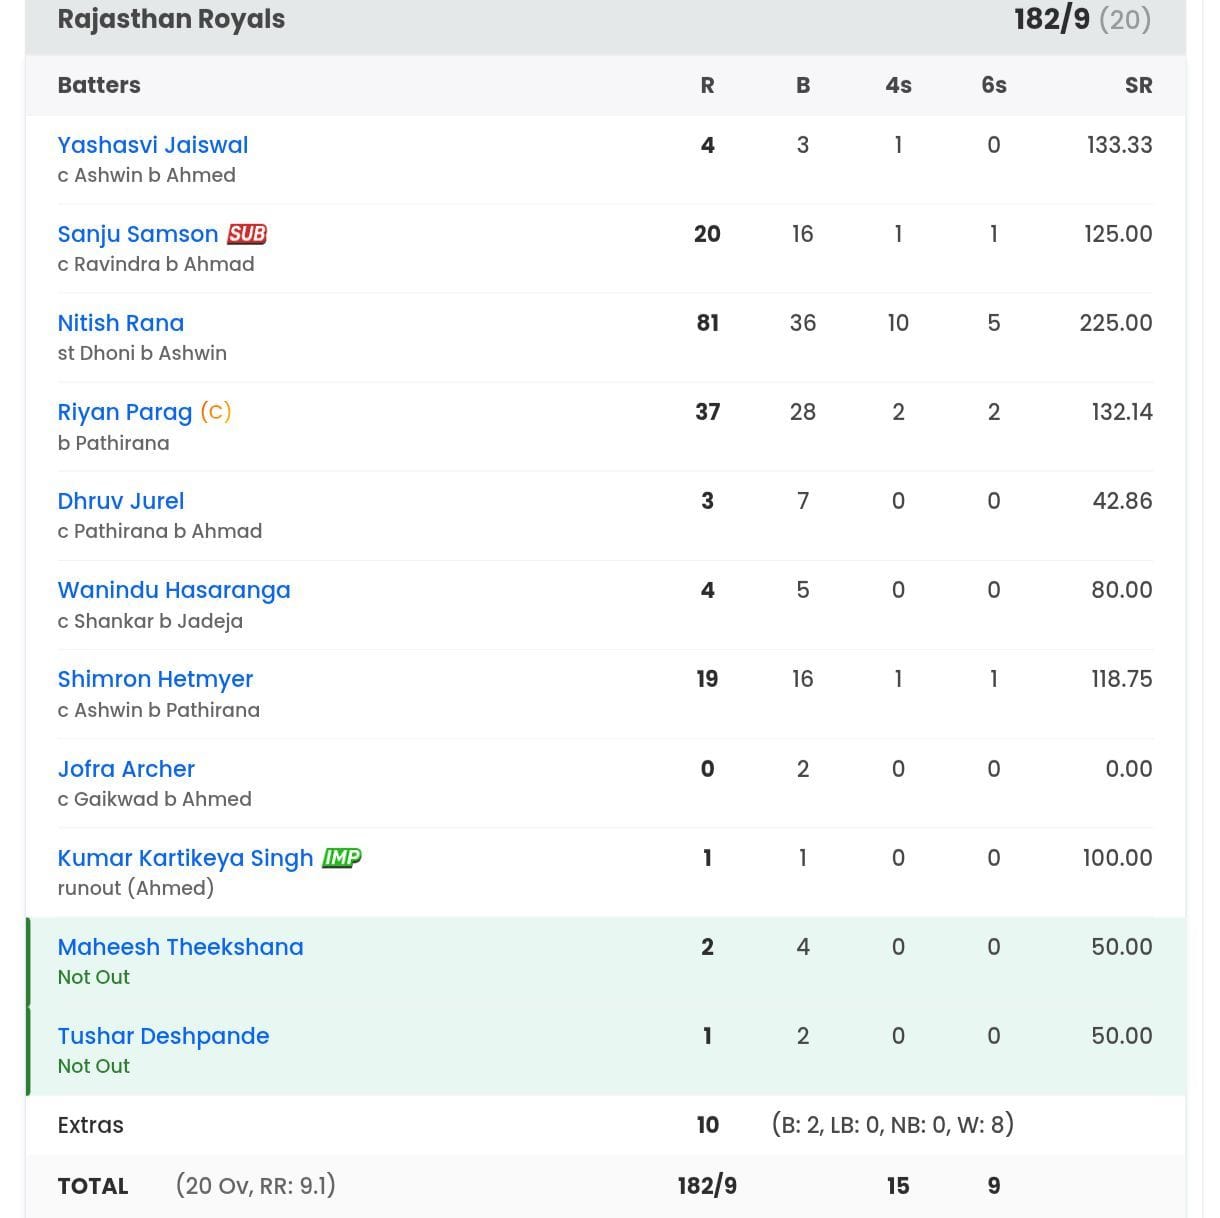Click the Batters column header
Image resolution: width=1220 pixels, height=1218 pixels.
pyautogui.click(x=99, y=85)
